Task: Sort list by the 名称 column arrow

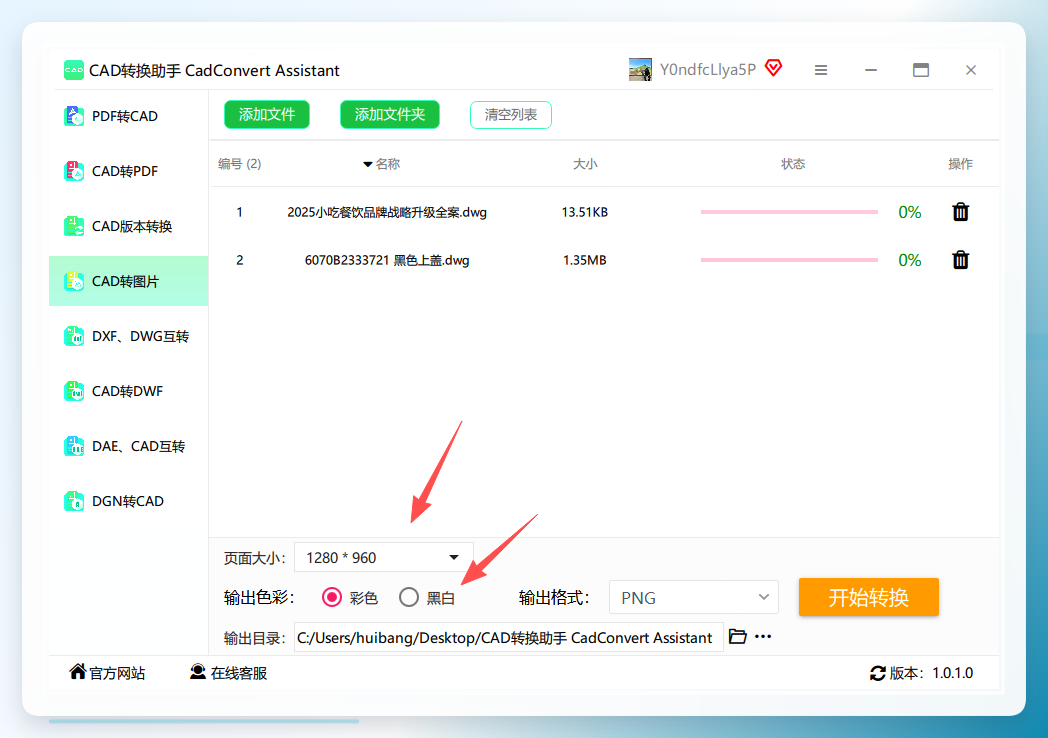Action: [368, 164]
